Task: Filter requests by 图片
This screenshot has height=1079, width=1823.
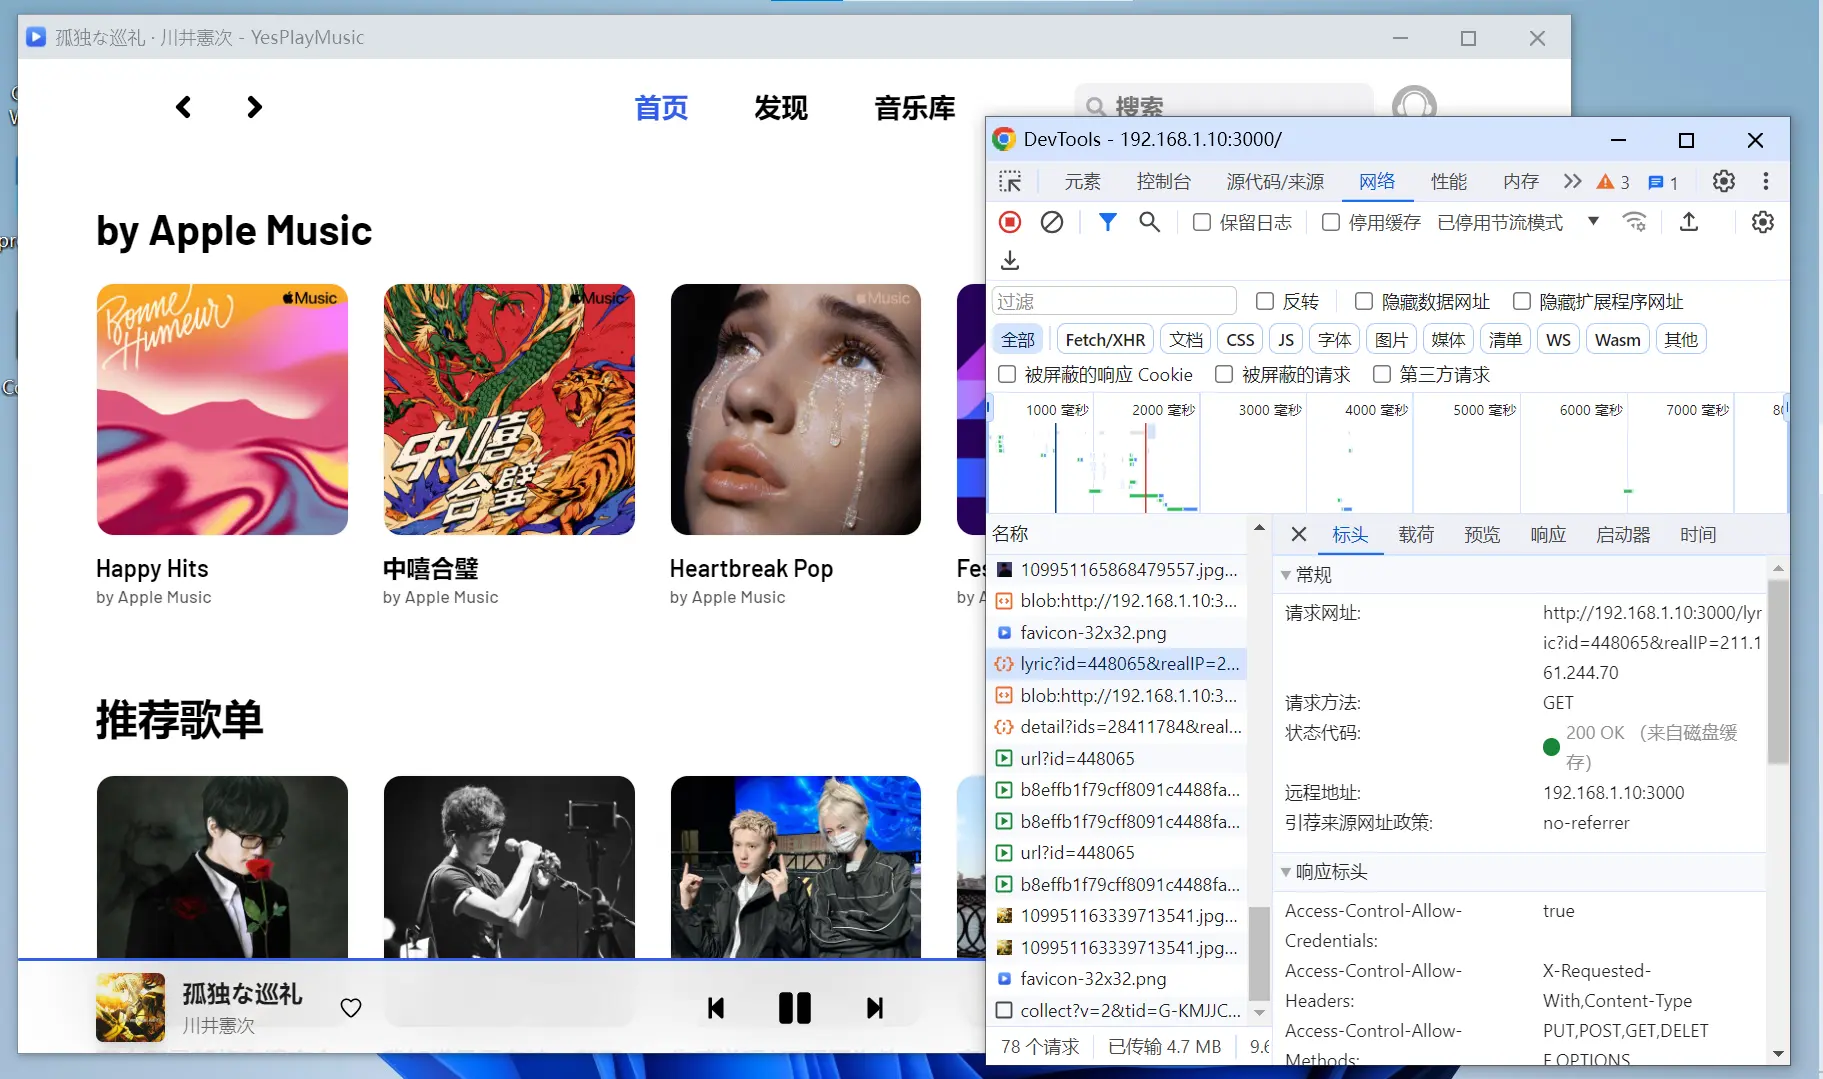Action: 1391,339
